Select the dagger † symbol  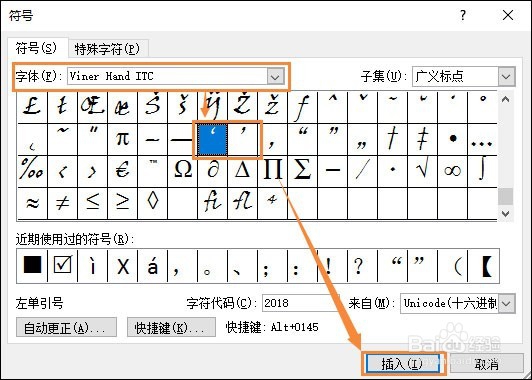(x=393, y=139)
